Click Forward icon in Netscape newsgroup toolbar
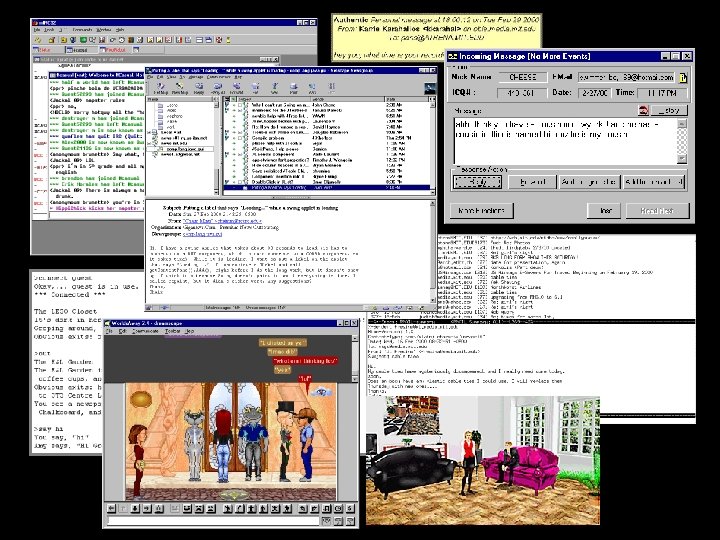Screen dimensions: 720x540 236,88
